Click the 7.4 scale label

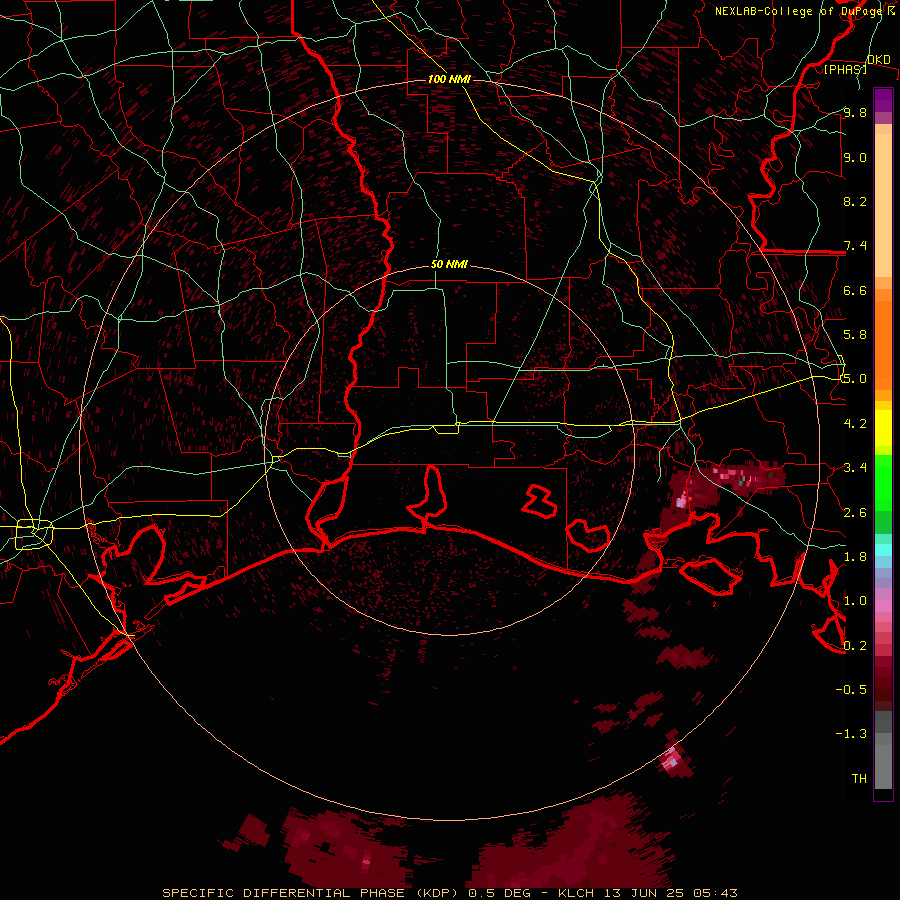[x=855, y=246]
